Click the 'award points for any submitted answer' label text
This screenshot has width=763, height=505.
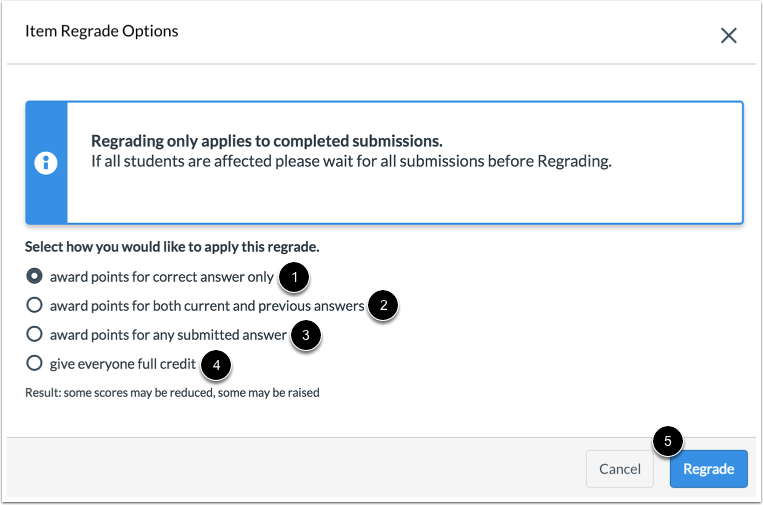168,335
